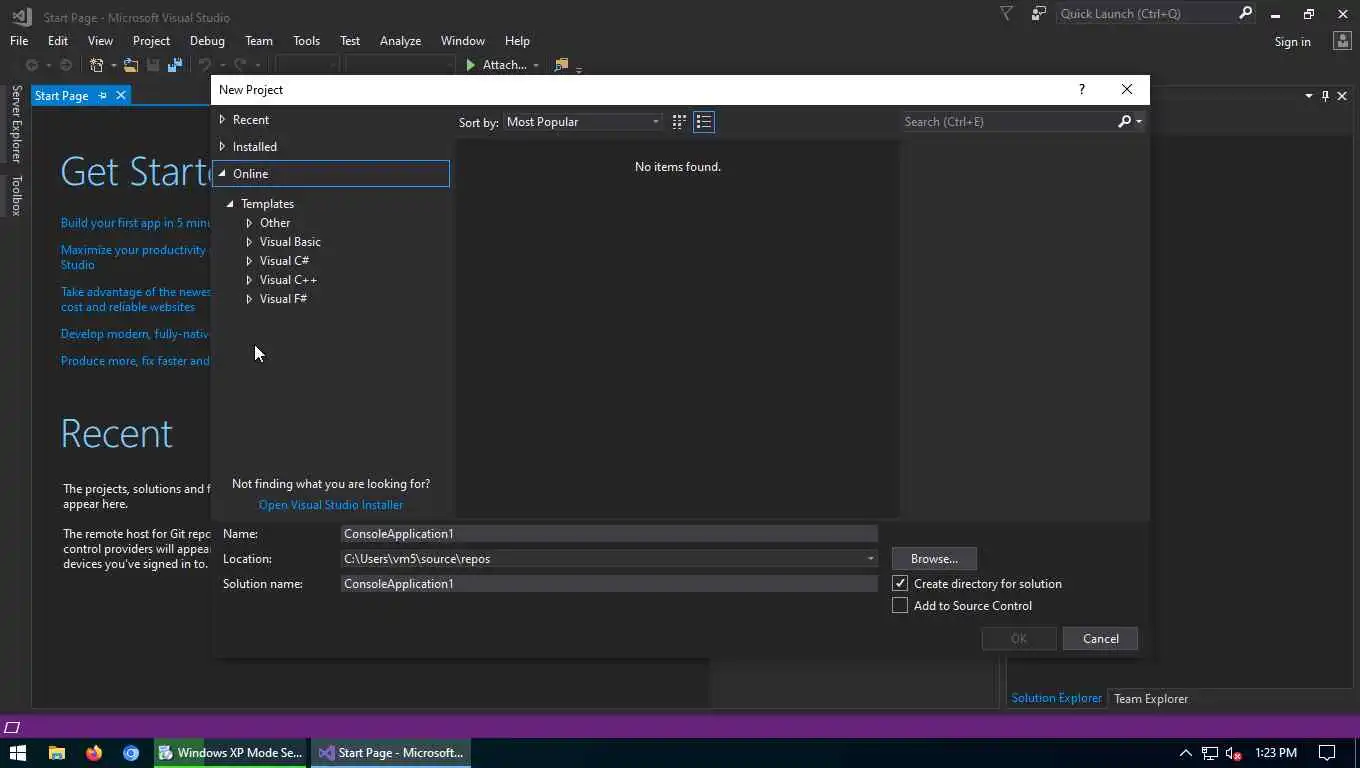Click the Sign in link
1360x768 pixels.
click(1292, 41)
